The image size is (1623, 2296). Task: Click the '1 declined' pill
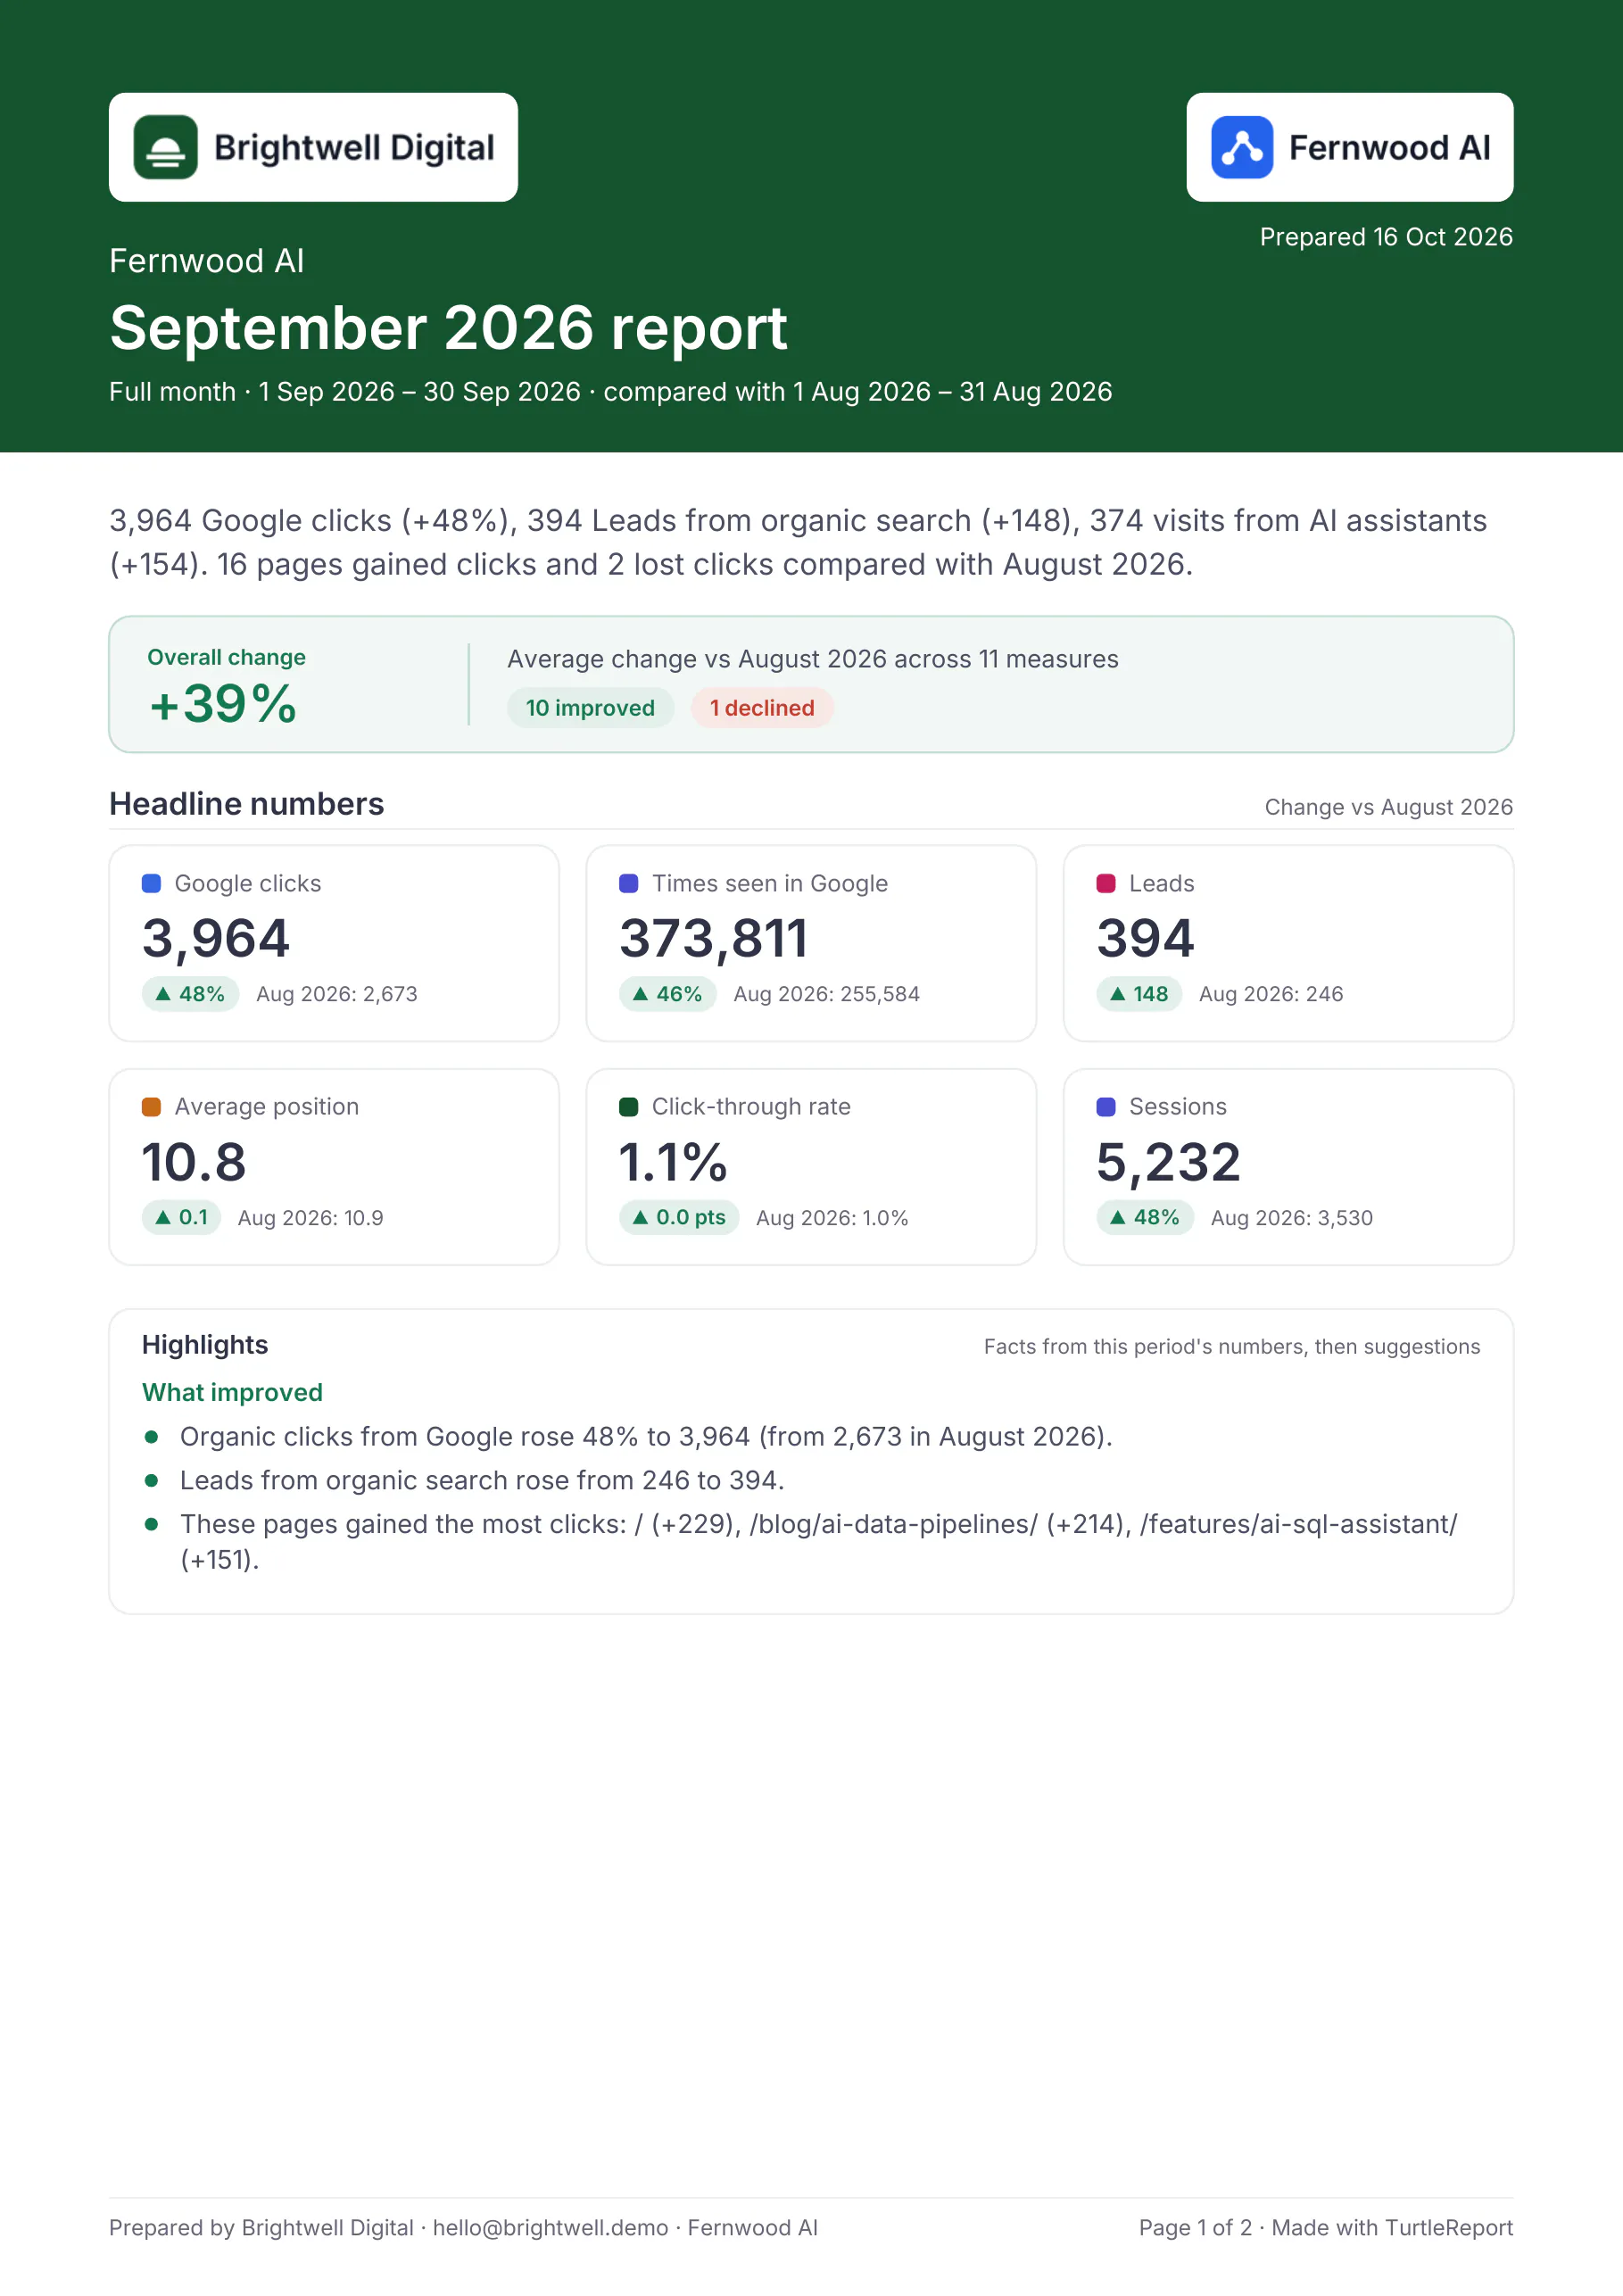(x=762, y=708)
